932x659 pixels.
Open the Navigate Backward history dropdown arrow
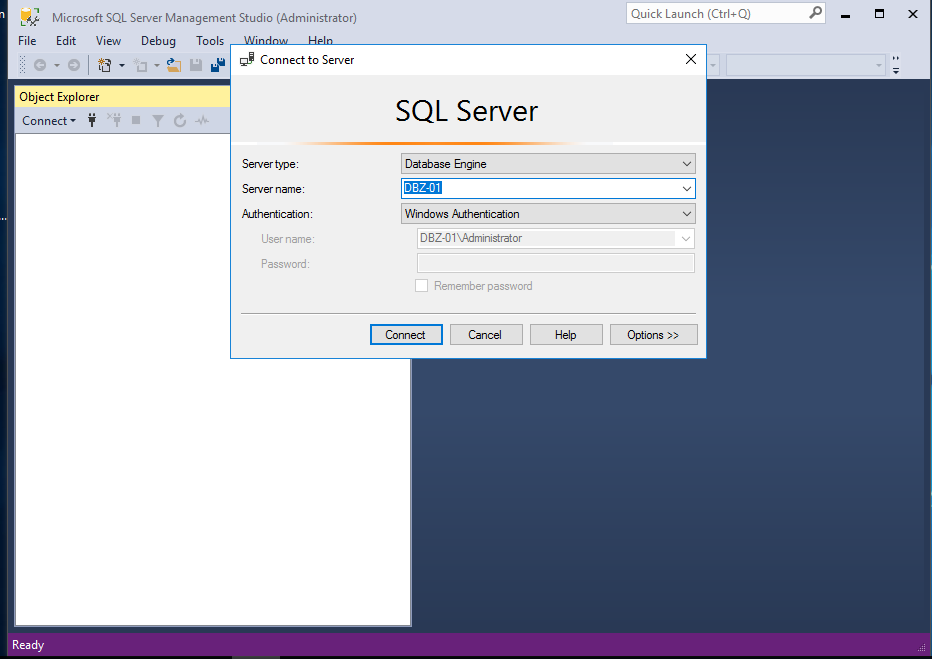point(57,65)
